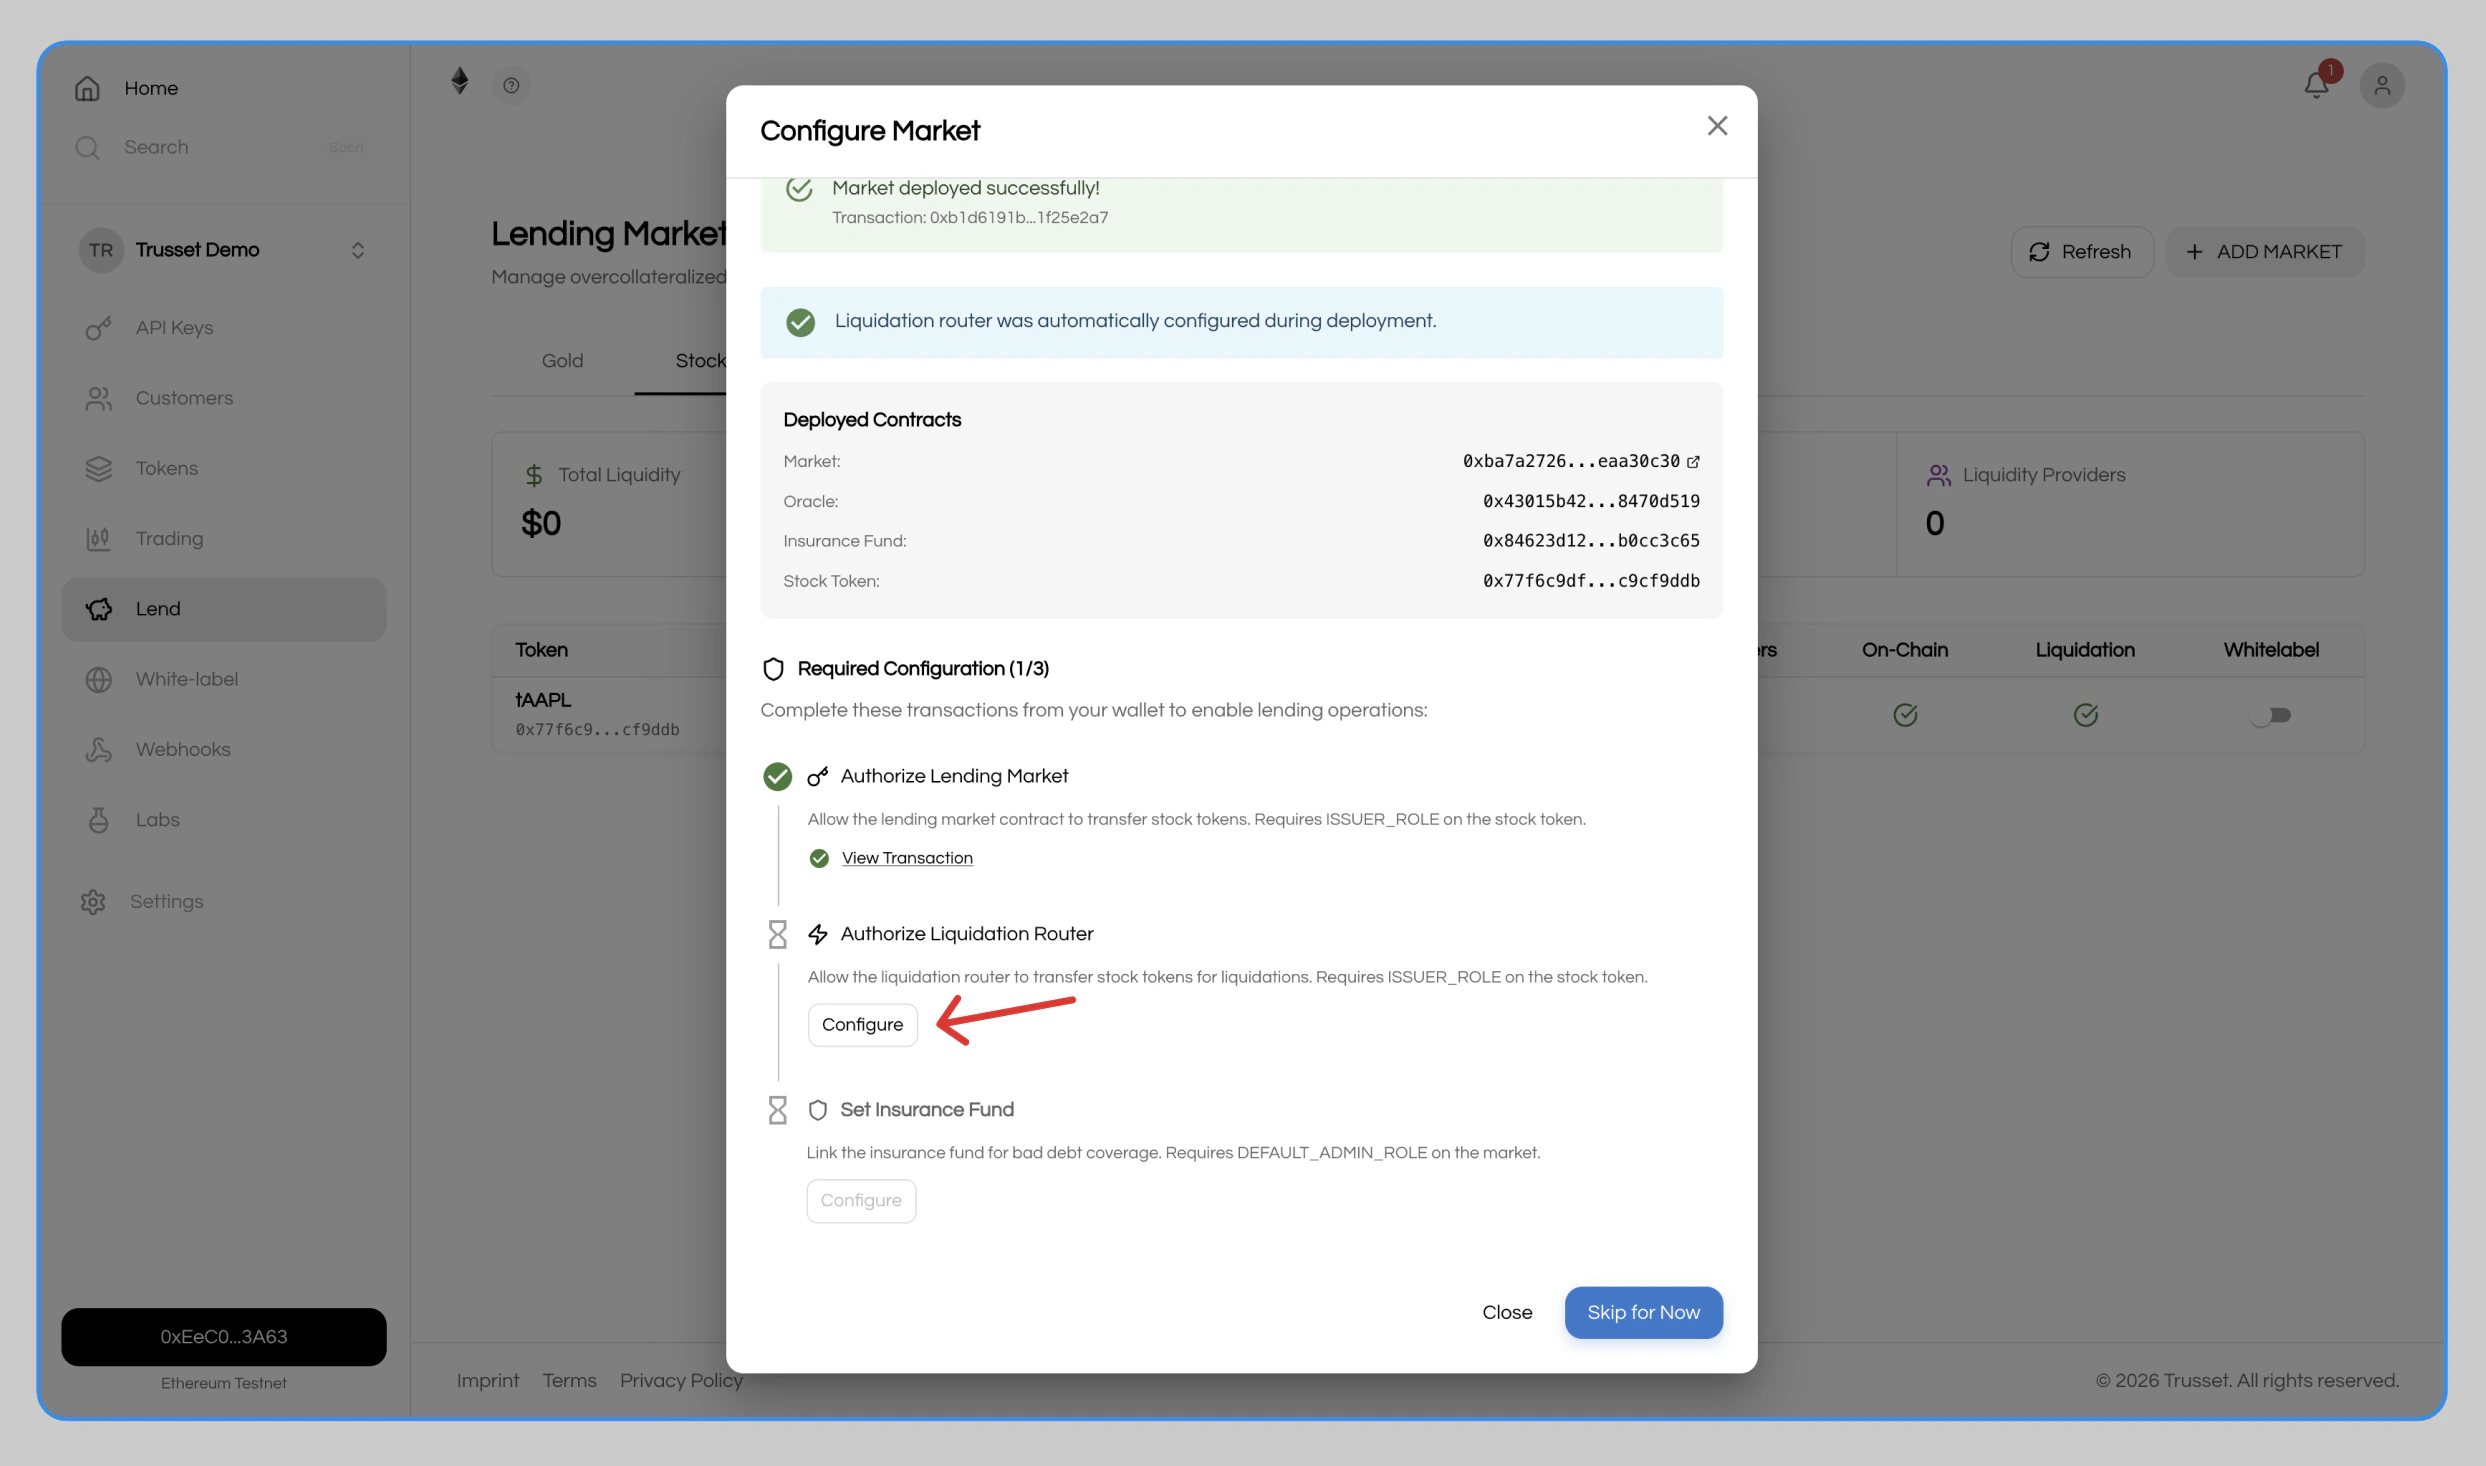This screenshot has width=2486, height=1466.
Task: Open the user profile avatar menu
Action: coord(2383,85)
